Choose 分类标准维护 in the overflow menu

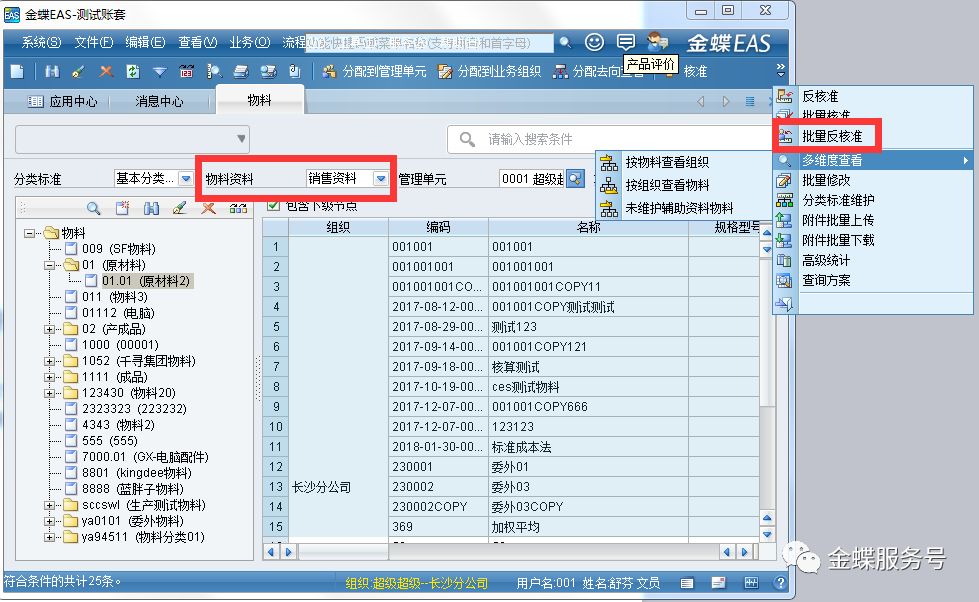pos(838,200)
